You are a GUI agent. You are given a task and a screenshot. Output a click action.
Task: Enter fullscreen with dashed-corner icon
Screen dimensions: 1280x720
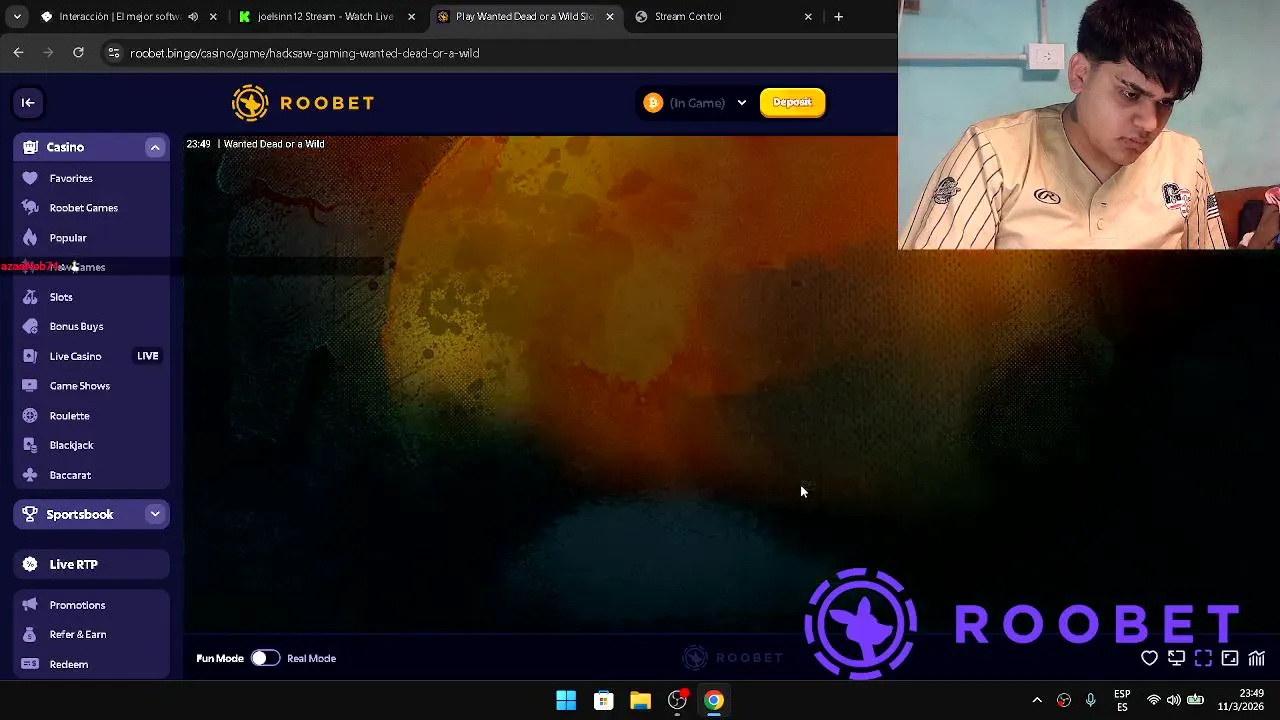click(x=1203, y=658)
